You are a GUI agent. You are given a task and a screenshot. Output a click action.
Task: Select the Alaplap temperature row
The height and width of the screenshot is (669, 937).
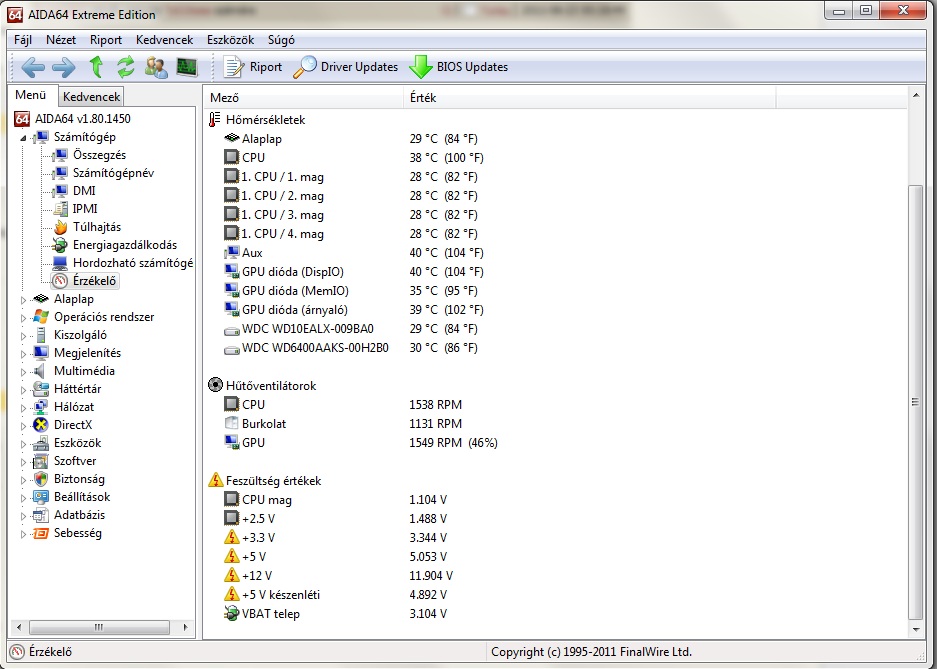556,139
